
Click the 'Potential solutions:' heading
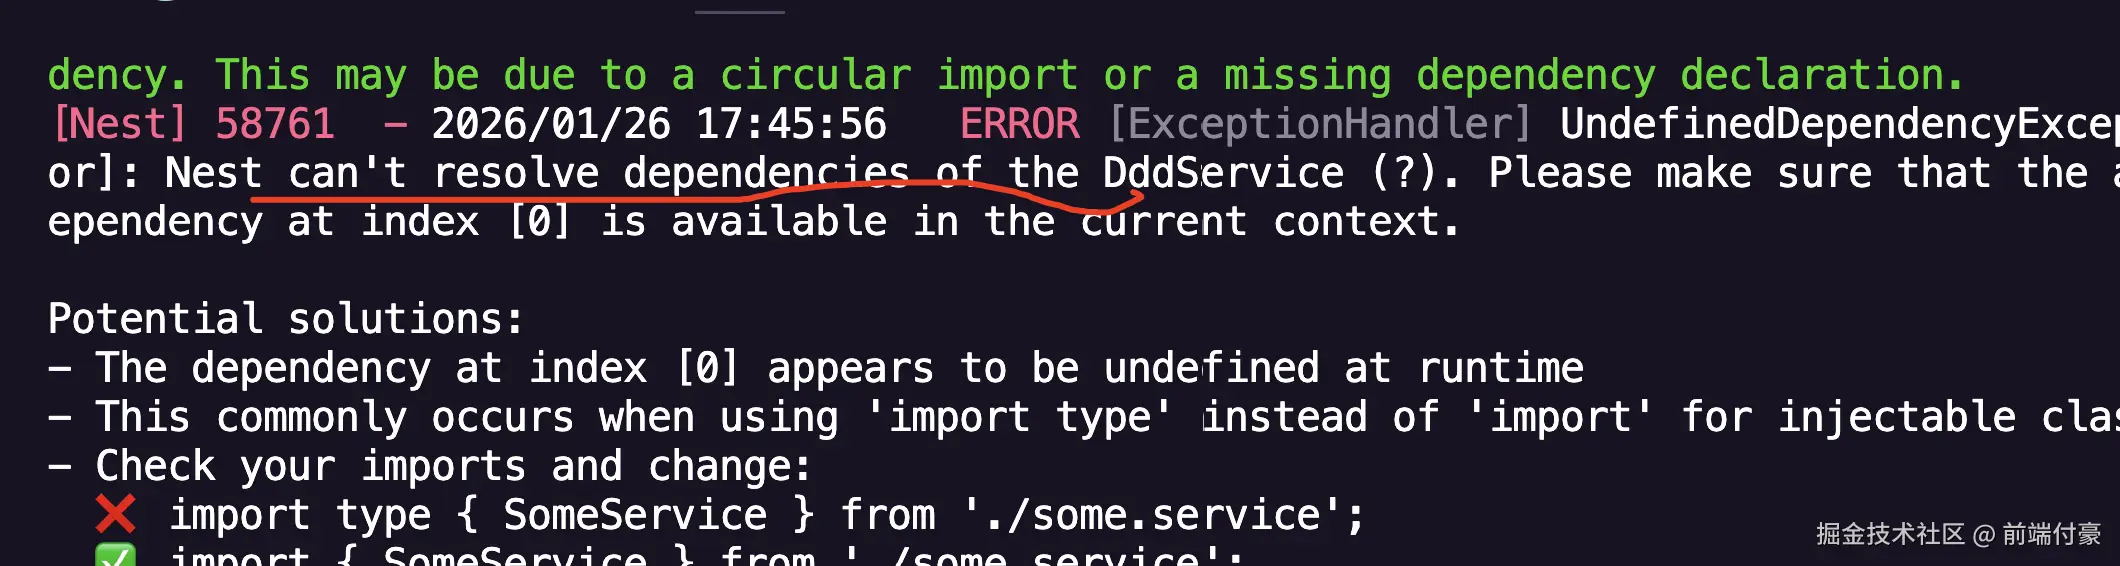coord(286,319)
